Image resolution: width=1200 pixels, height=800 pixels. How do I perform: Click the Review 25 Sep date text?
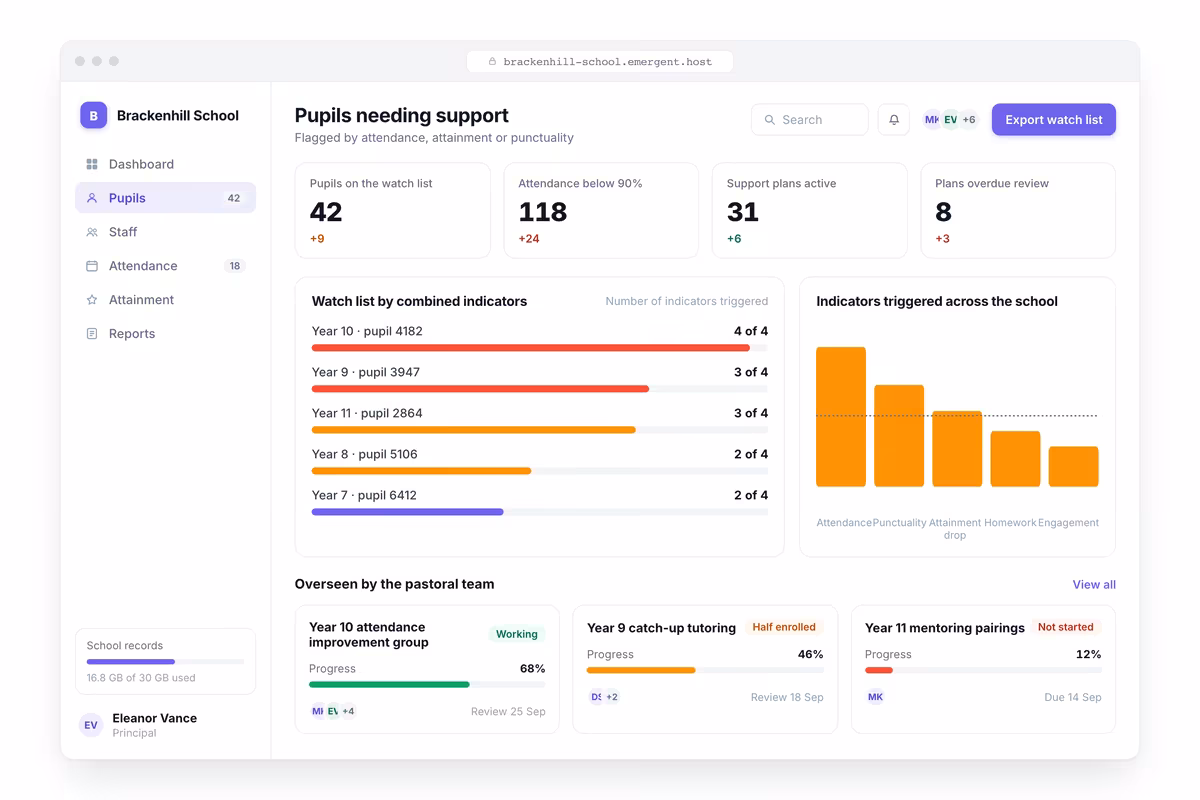coord(508,712)
